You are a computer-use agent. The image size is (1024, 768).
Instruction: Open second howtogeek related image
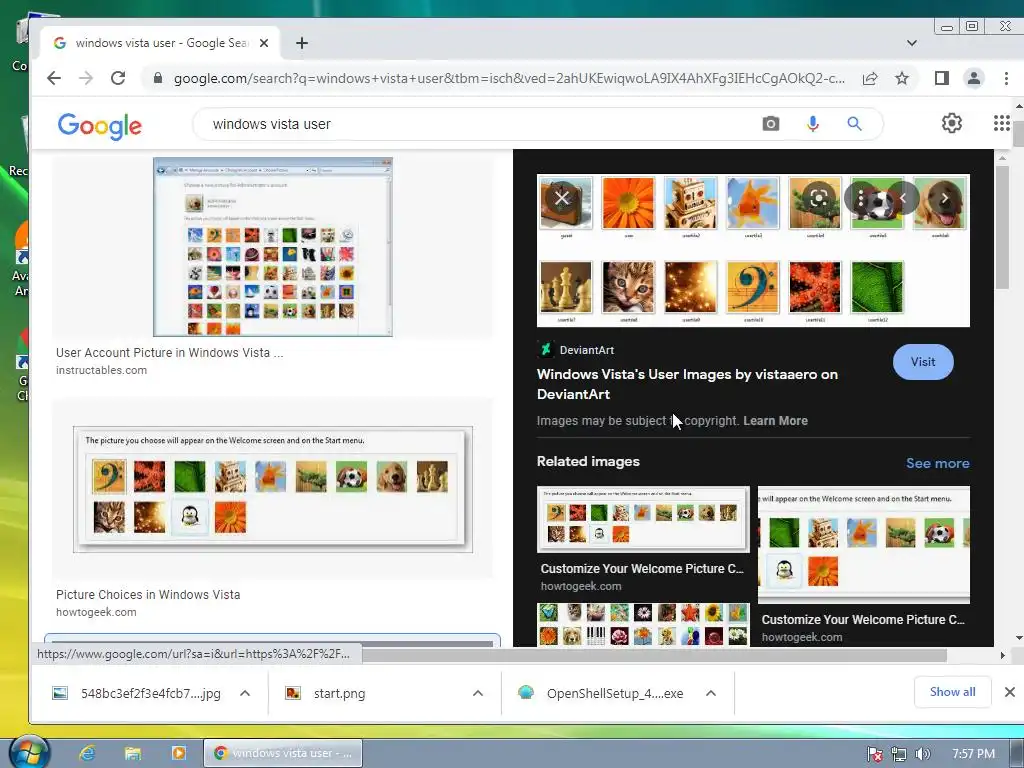[x=863, y=544]
